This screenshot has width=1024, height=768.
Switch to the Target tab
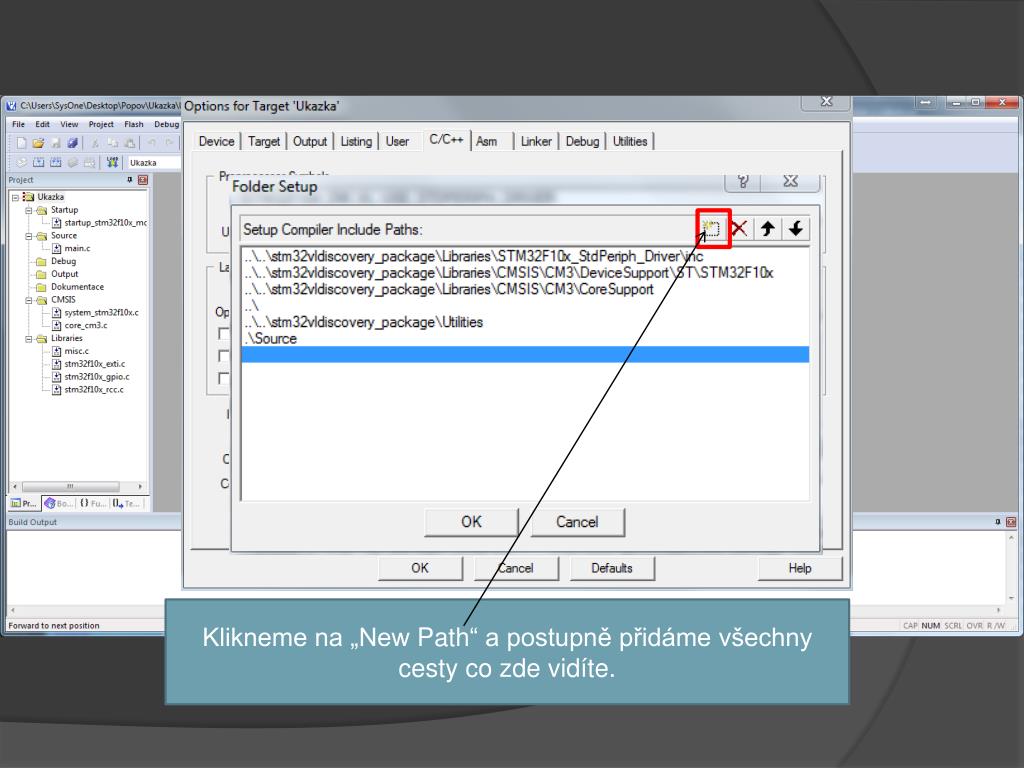point(264,142)
